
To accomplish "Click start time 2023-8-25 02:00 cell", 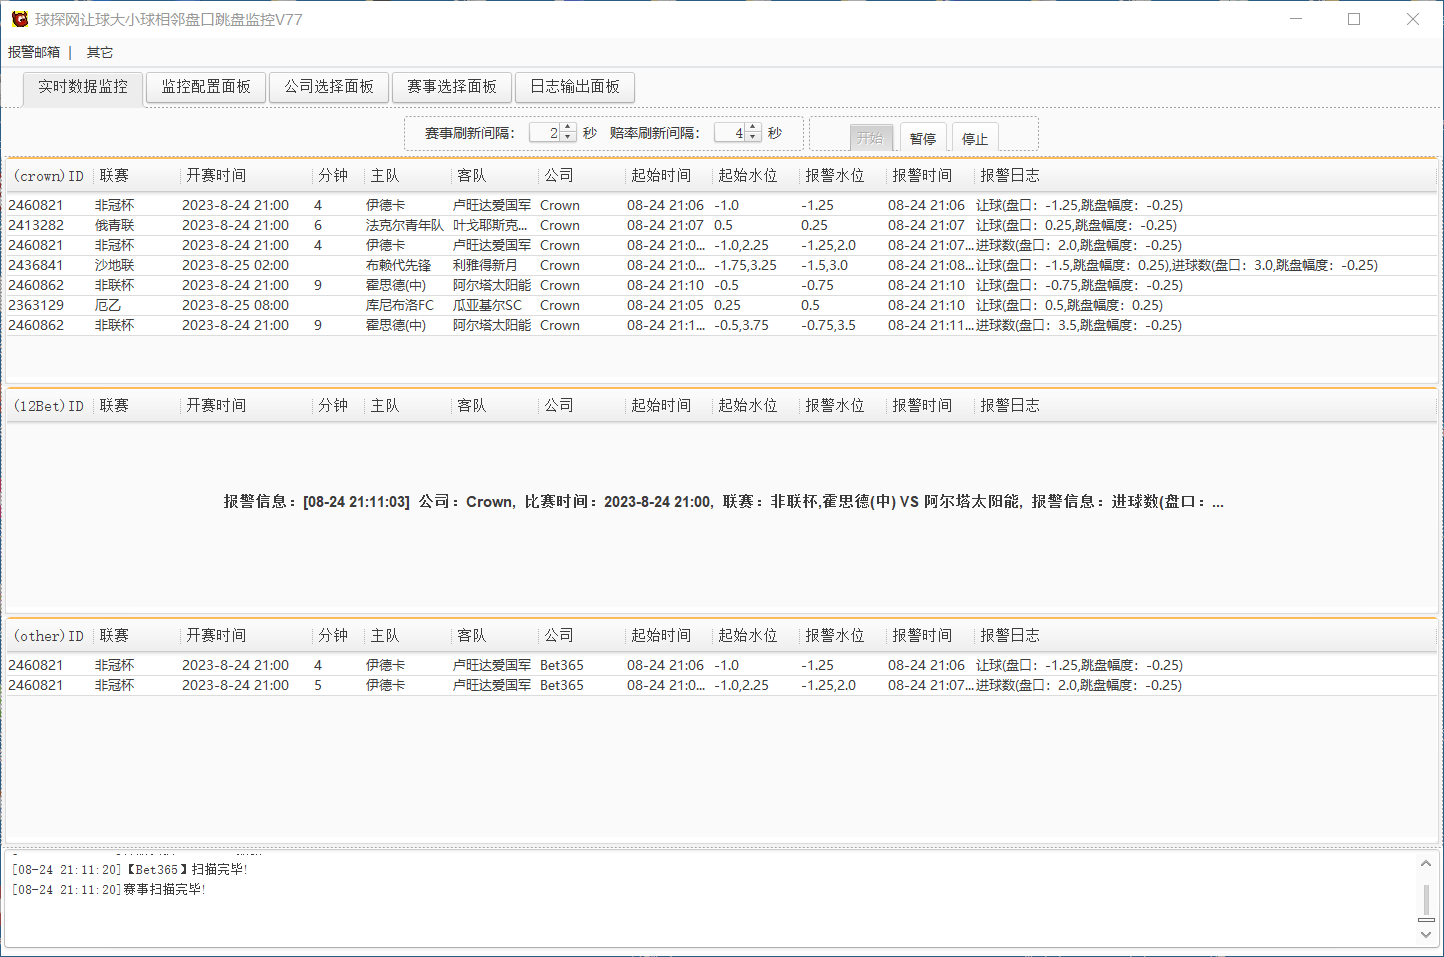I will coord(236,265).
